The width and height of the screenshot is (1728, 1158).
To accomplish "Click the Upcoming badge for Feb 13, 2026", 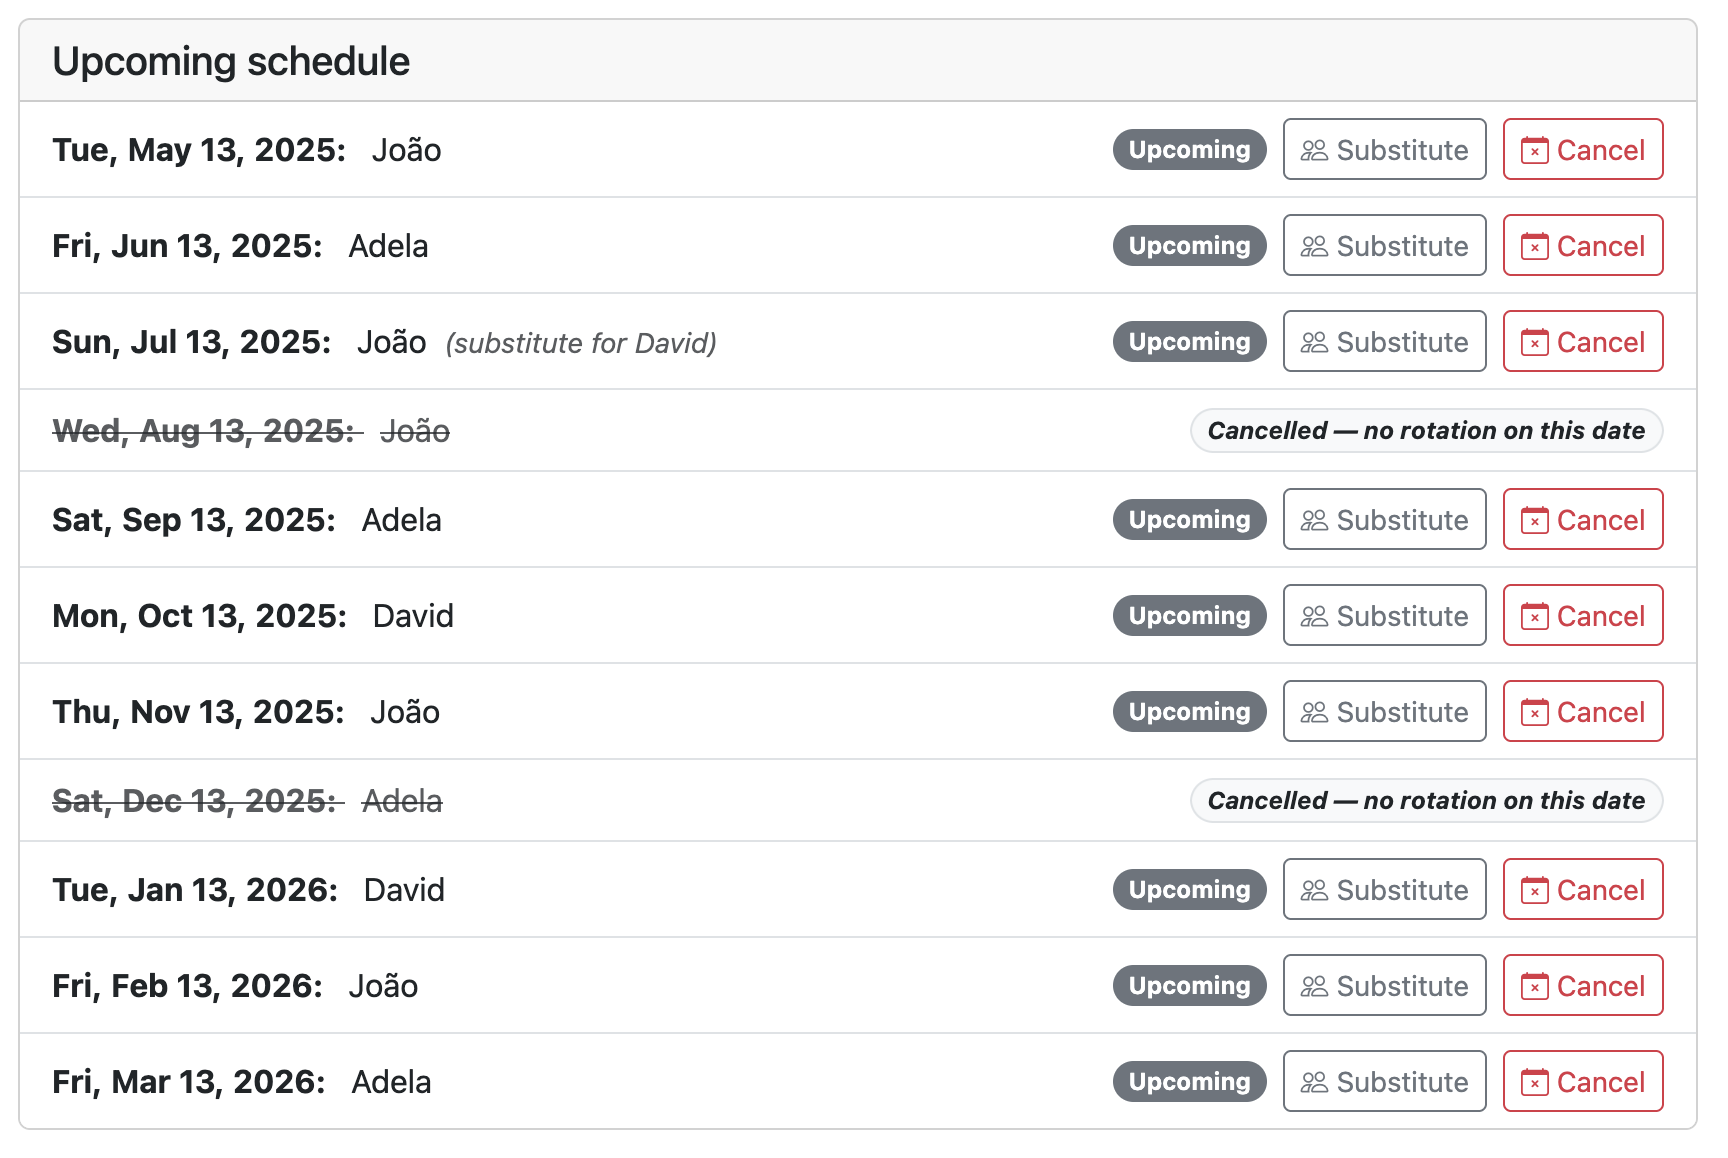I will click(1190, 986).
